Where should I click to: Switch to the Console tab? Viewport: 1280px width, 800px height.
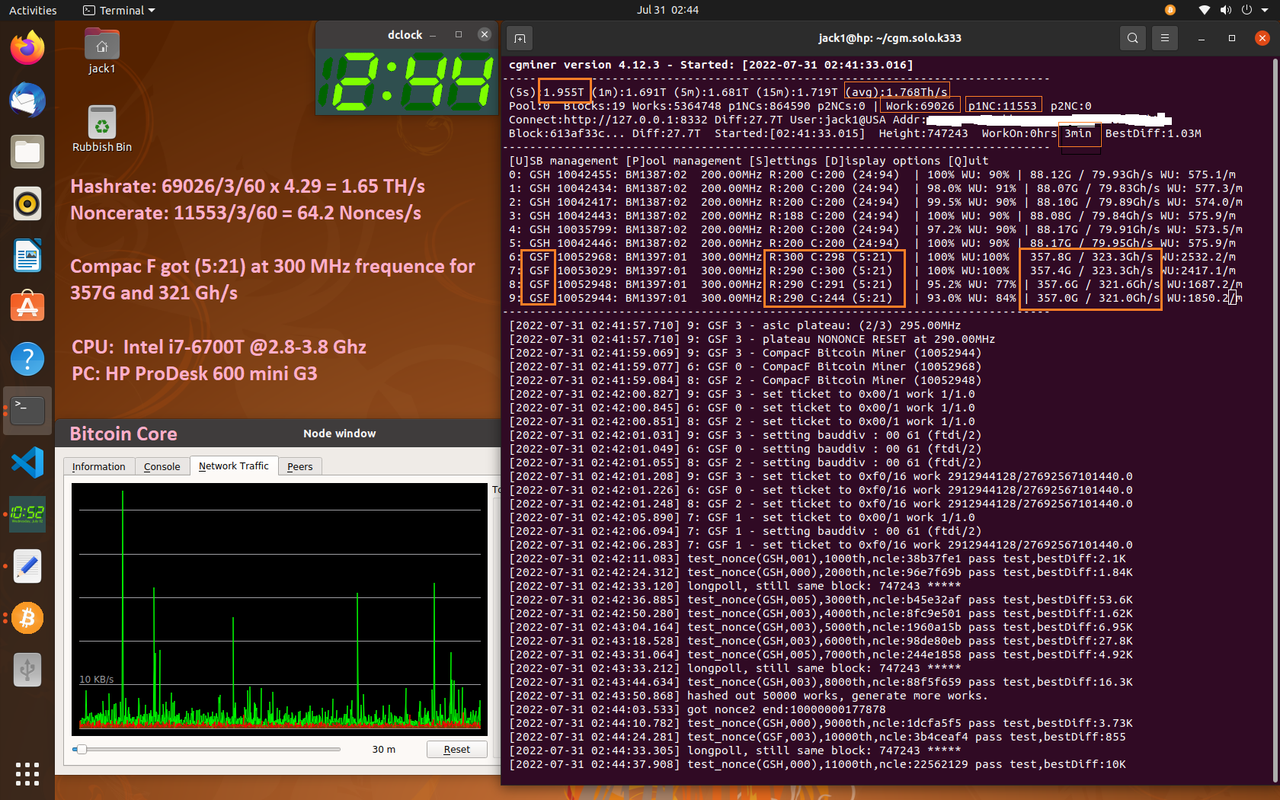(x=162, y=467)
